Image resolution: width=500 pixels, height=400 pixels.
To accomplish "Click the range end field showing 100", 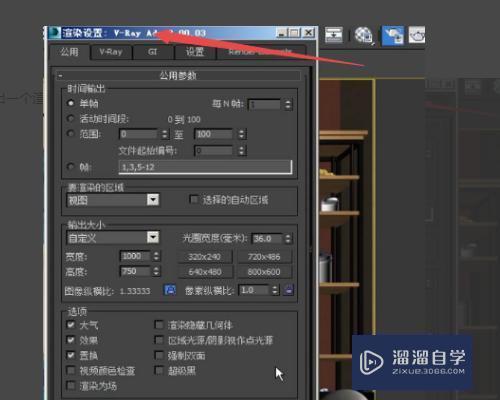I will click(214, 134).
